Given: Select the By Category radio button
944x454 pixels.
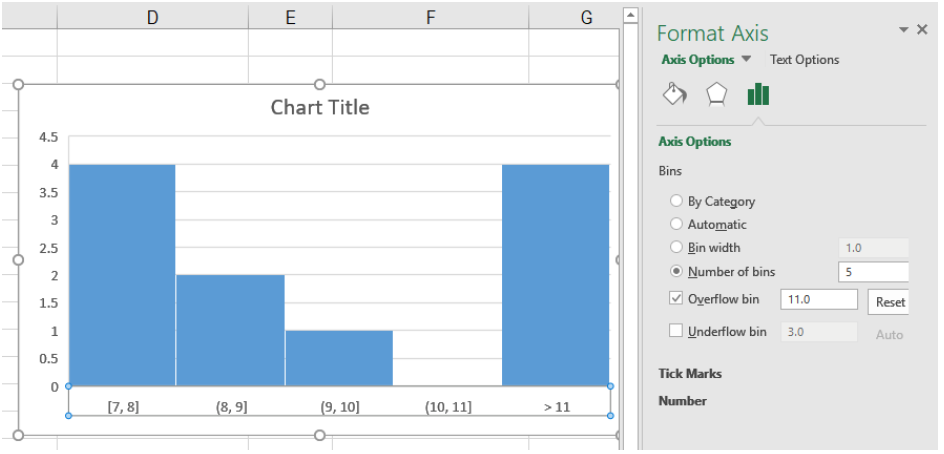Looking at the screenshot, I should pyautogui.click(x=676, y=201).
